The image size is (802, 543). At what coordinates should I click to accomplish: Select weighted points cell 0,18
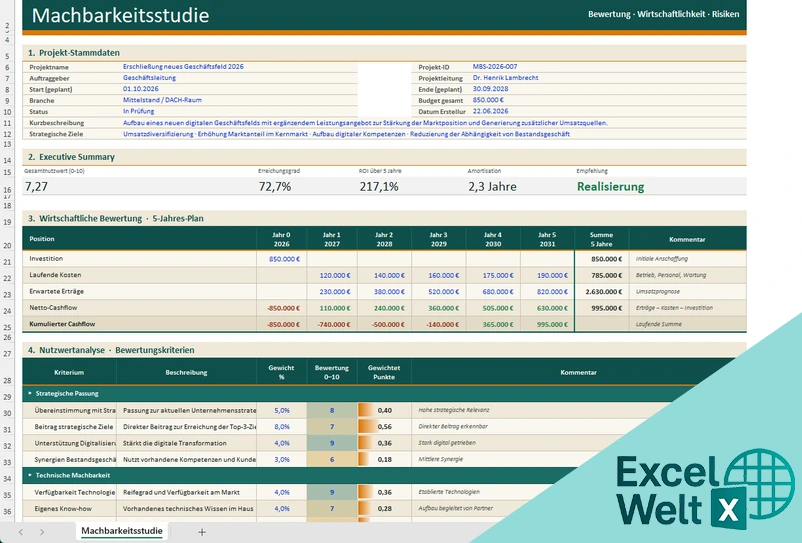coord(385,459)
